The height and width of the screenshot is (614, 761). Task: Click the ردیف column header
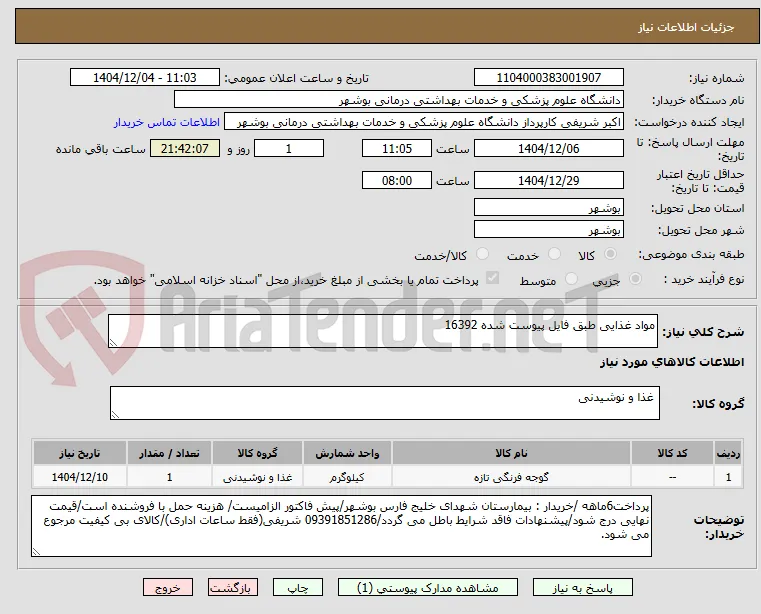[728, 453]
